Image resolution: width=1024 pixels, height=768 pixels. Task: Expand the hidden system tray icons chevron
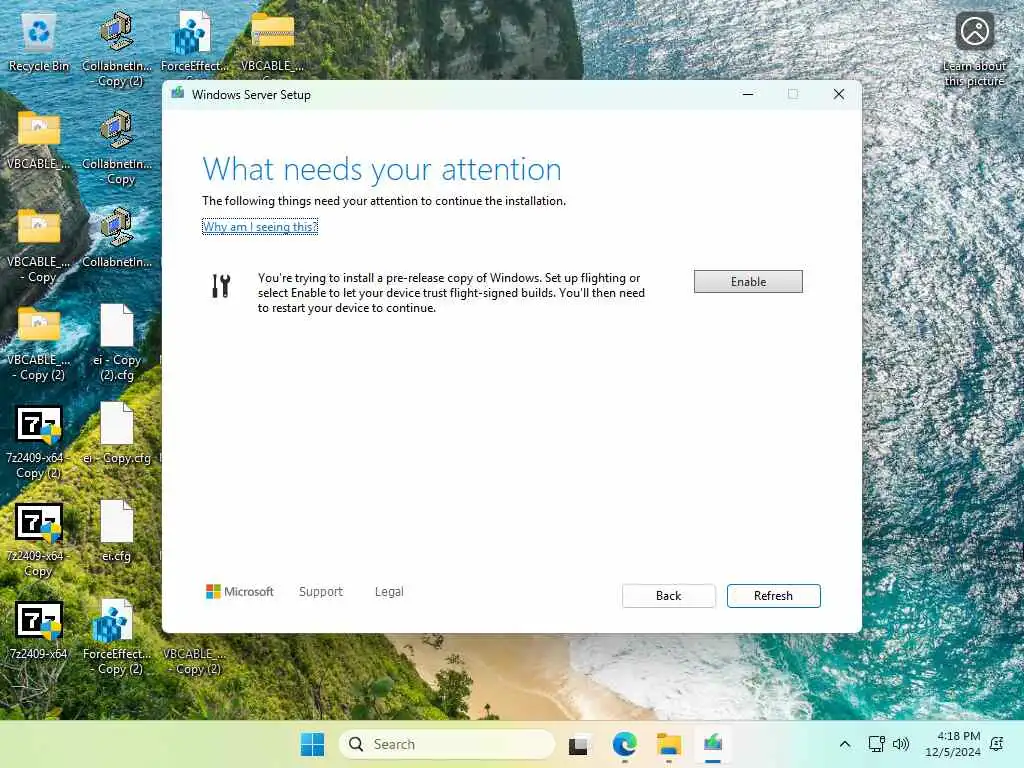(844, 744)
